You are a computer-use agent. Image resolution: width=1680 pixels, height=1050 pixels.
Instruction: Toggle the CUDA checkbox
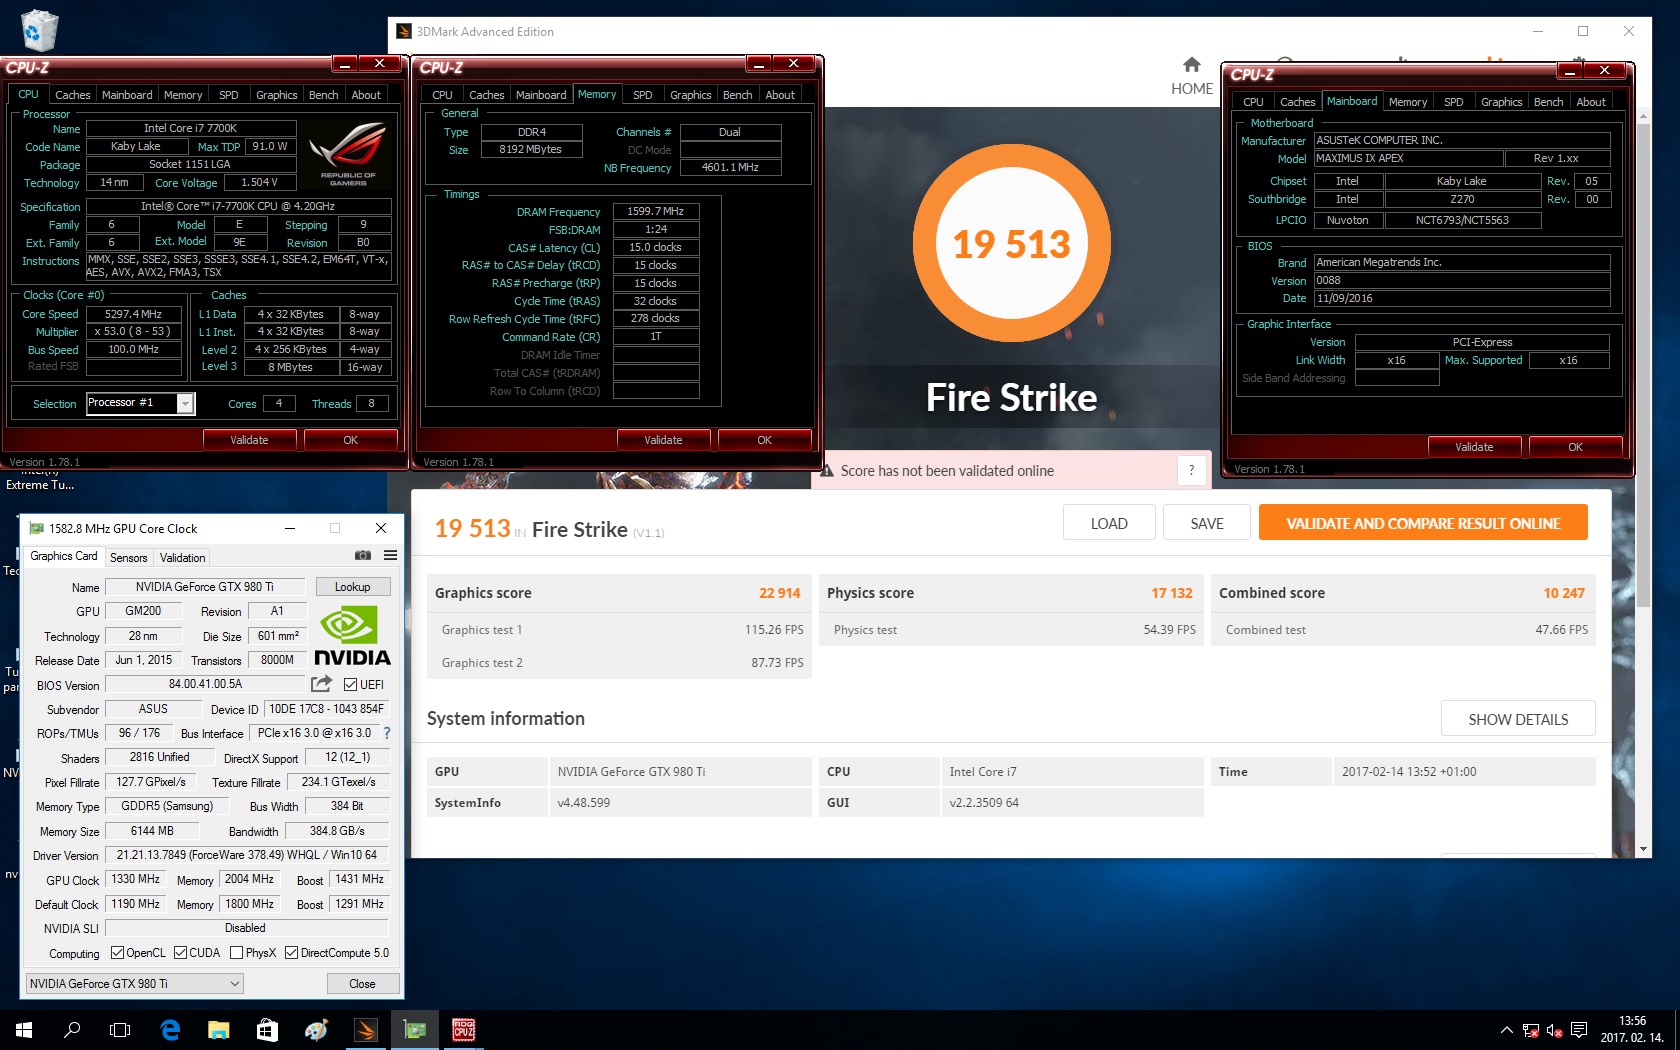(180, 953)
